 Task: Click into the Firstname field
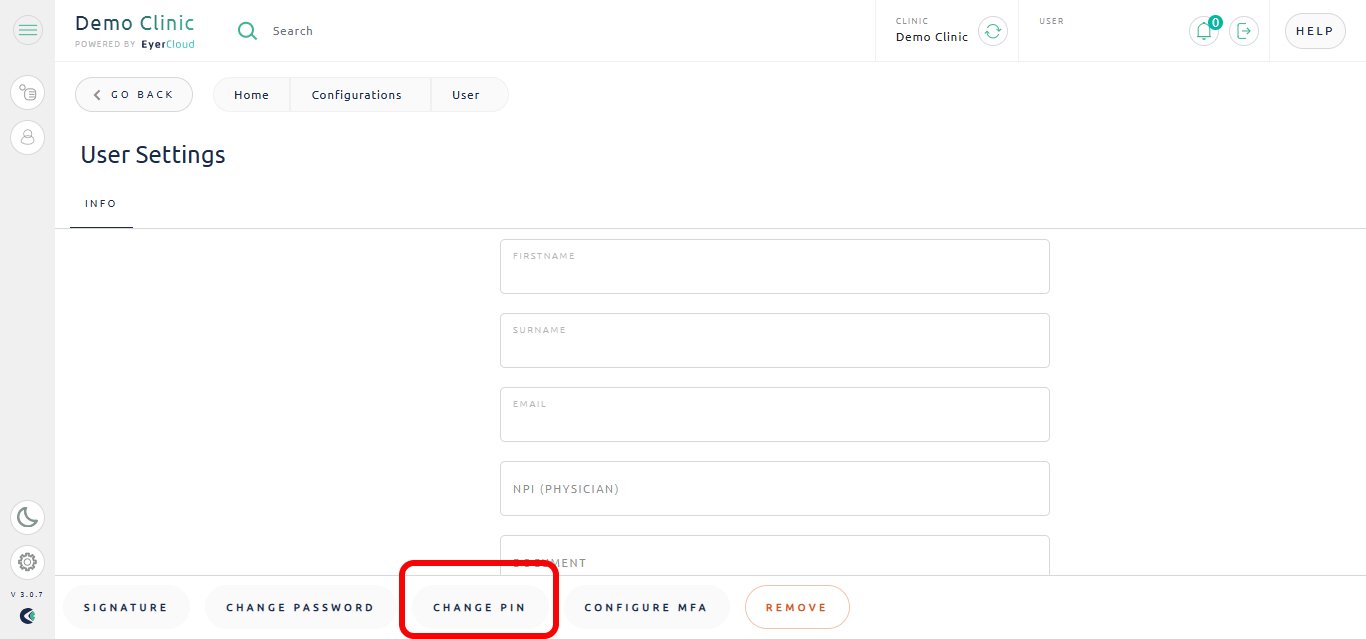pyautogui.click(x=775, y=267)
